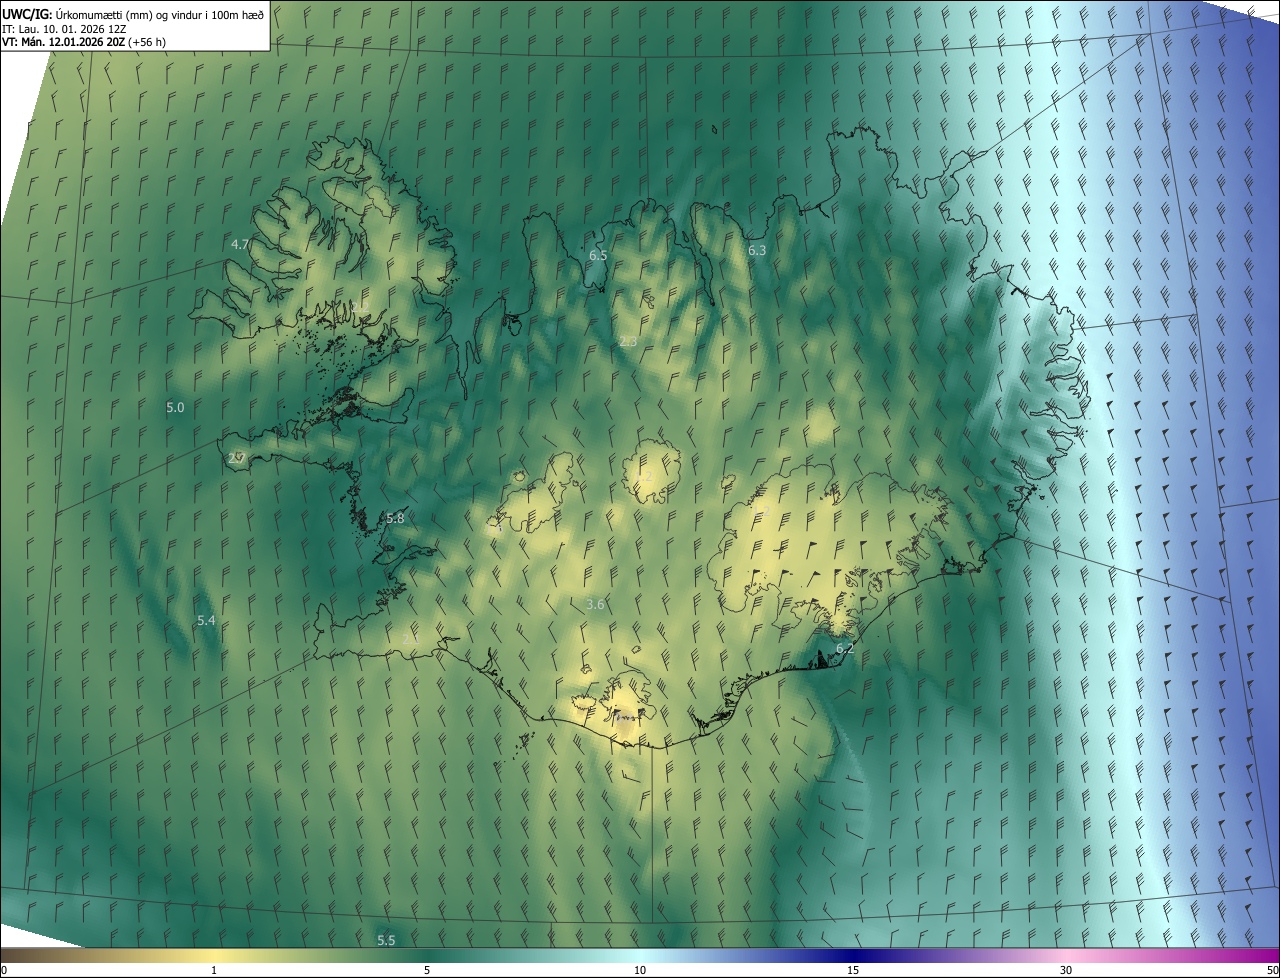Click the 5.5 value above the color scale
Image resolution: width=1280 pixels, height=978 pixels.
[x=386, y=940]
